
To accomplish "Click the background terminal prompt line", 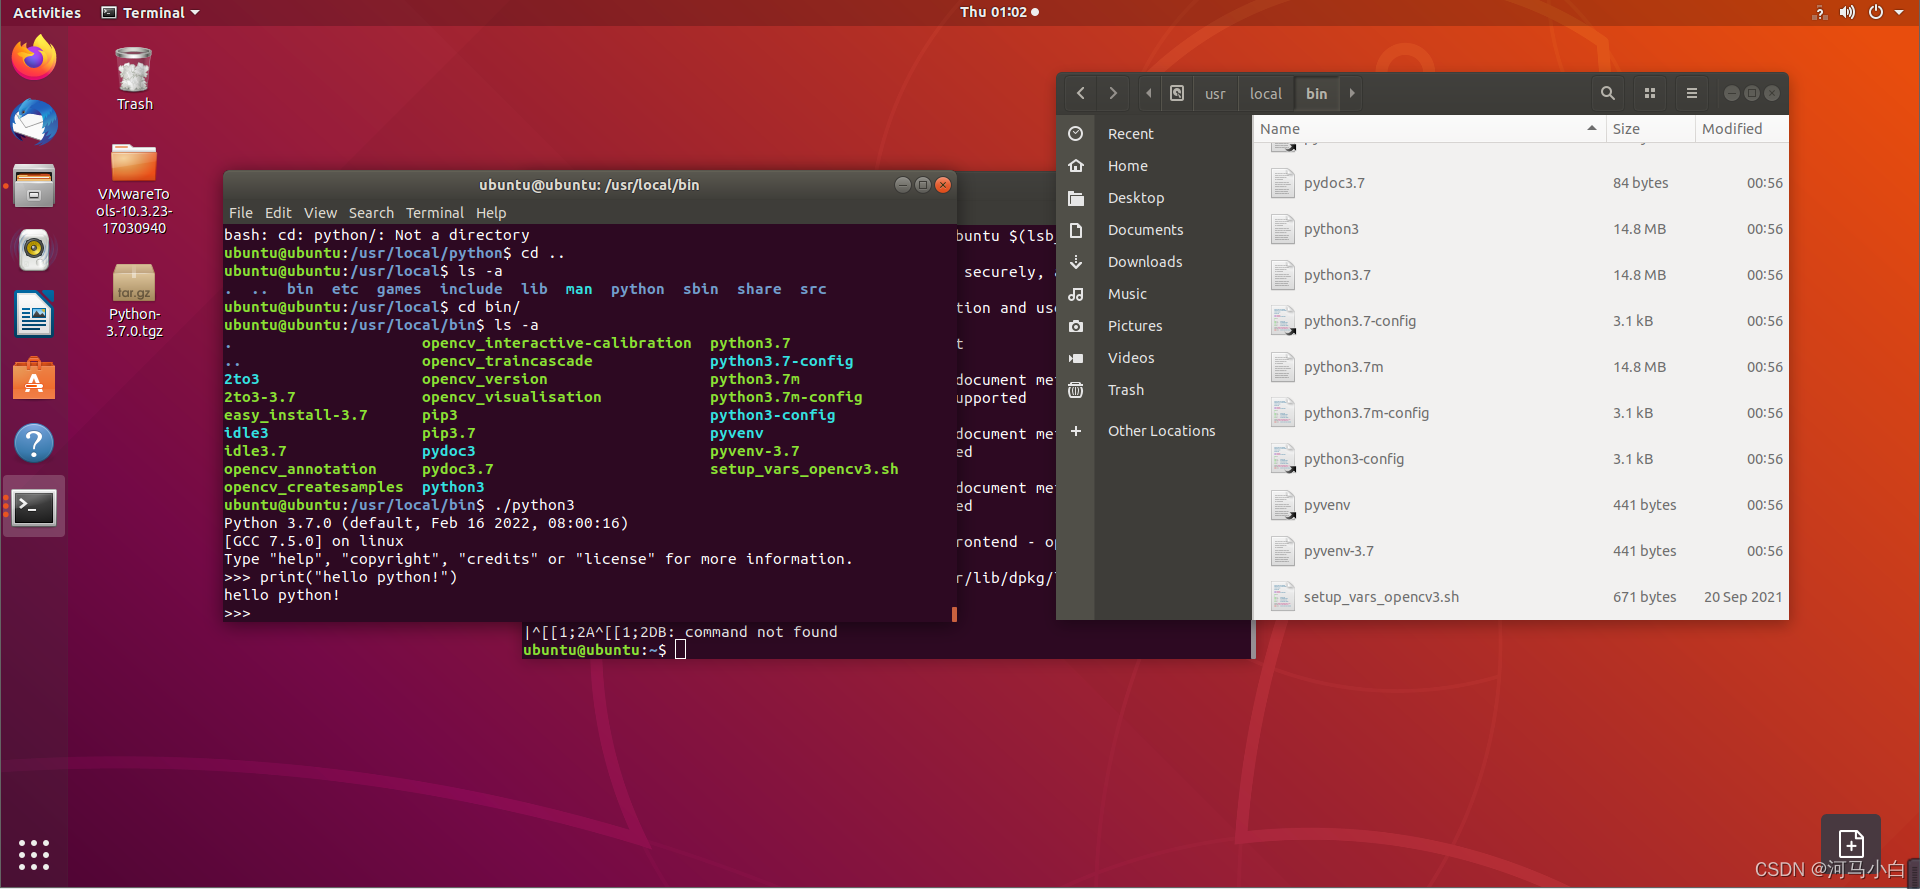I will pos(604,650).
